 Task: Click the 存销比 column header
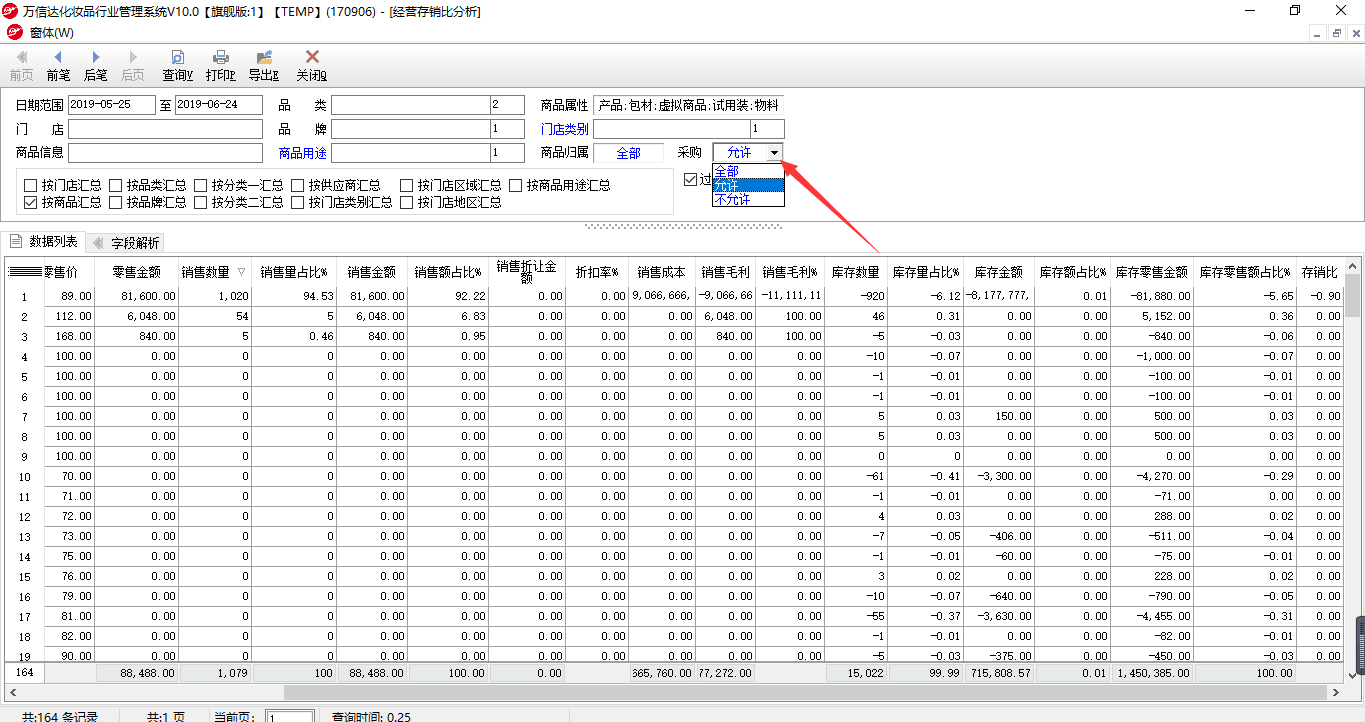[1319, 272]
